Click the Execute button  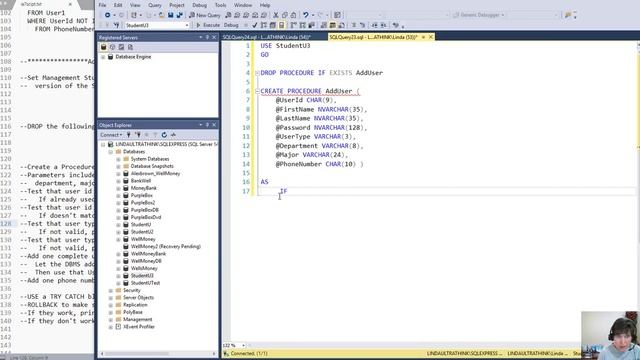click(x=208, y=25)
